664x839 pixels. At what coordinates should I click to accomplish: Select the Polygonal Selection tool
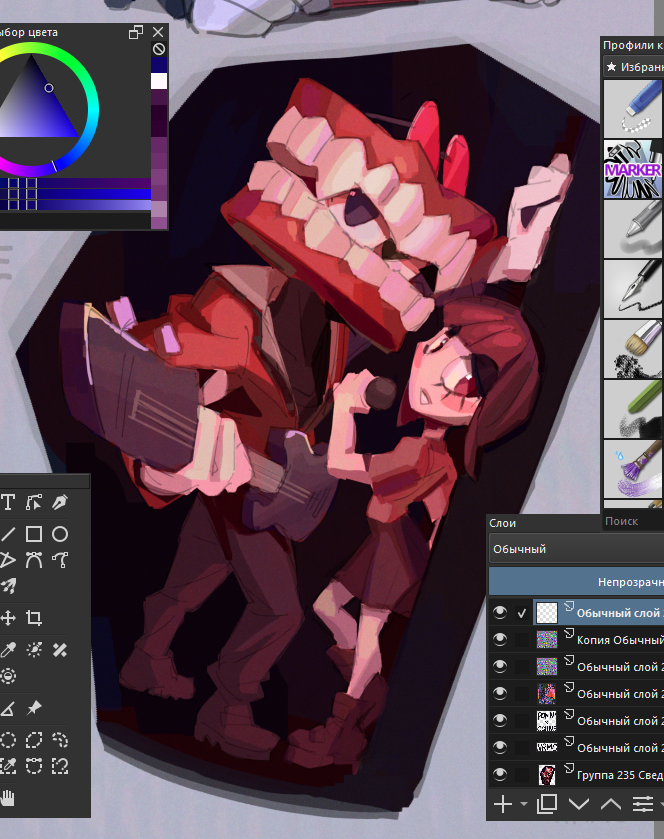pos(34,740)
